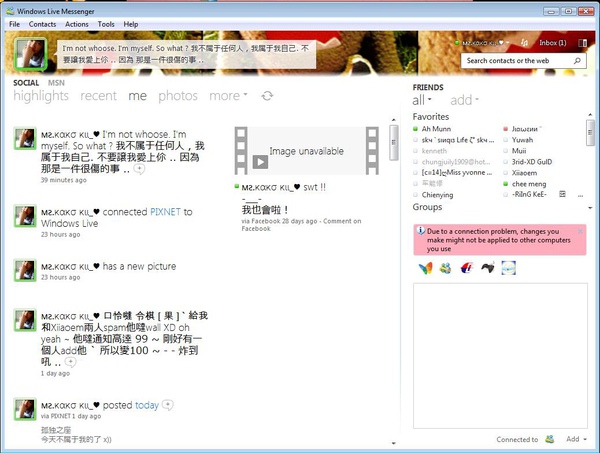600x453 pixels.
Task: Open the File menu
Action: tap(15, 24)
